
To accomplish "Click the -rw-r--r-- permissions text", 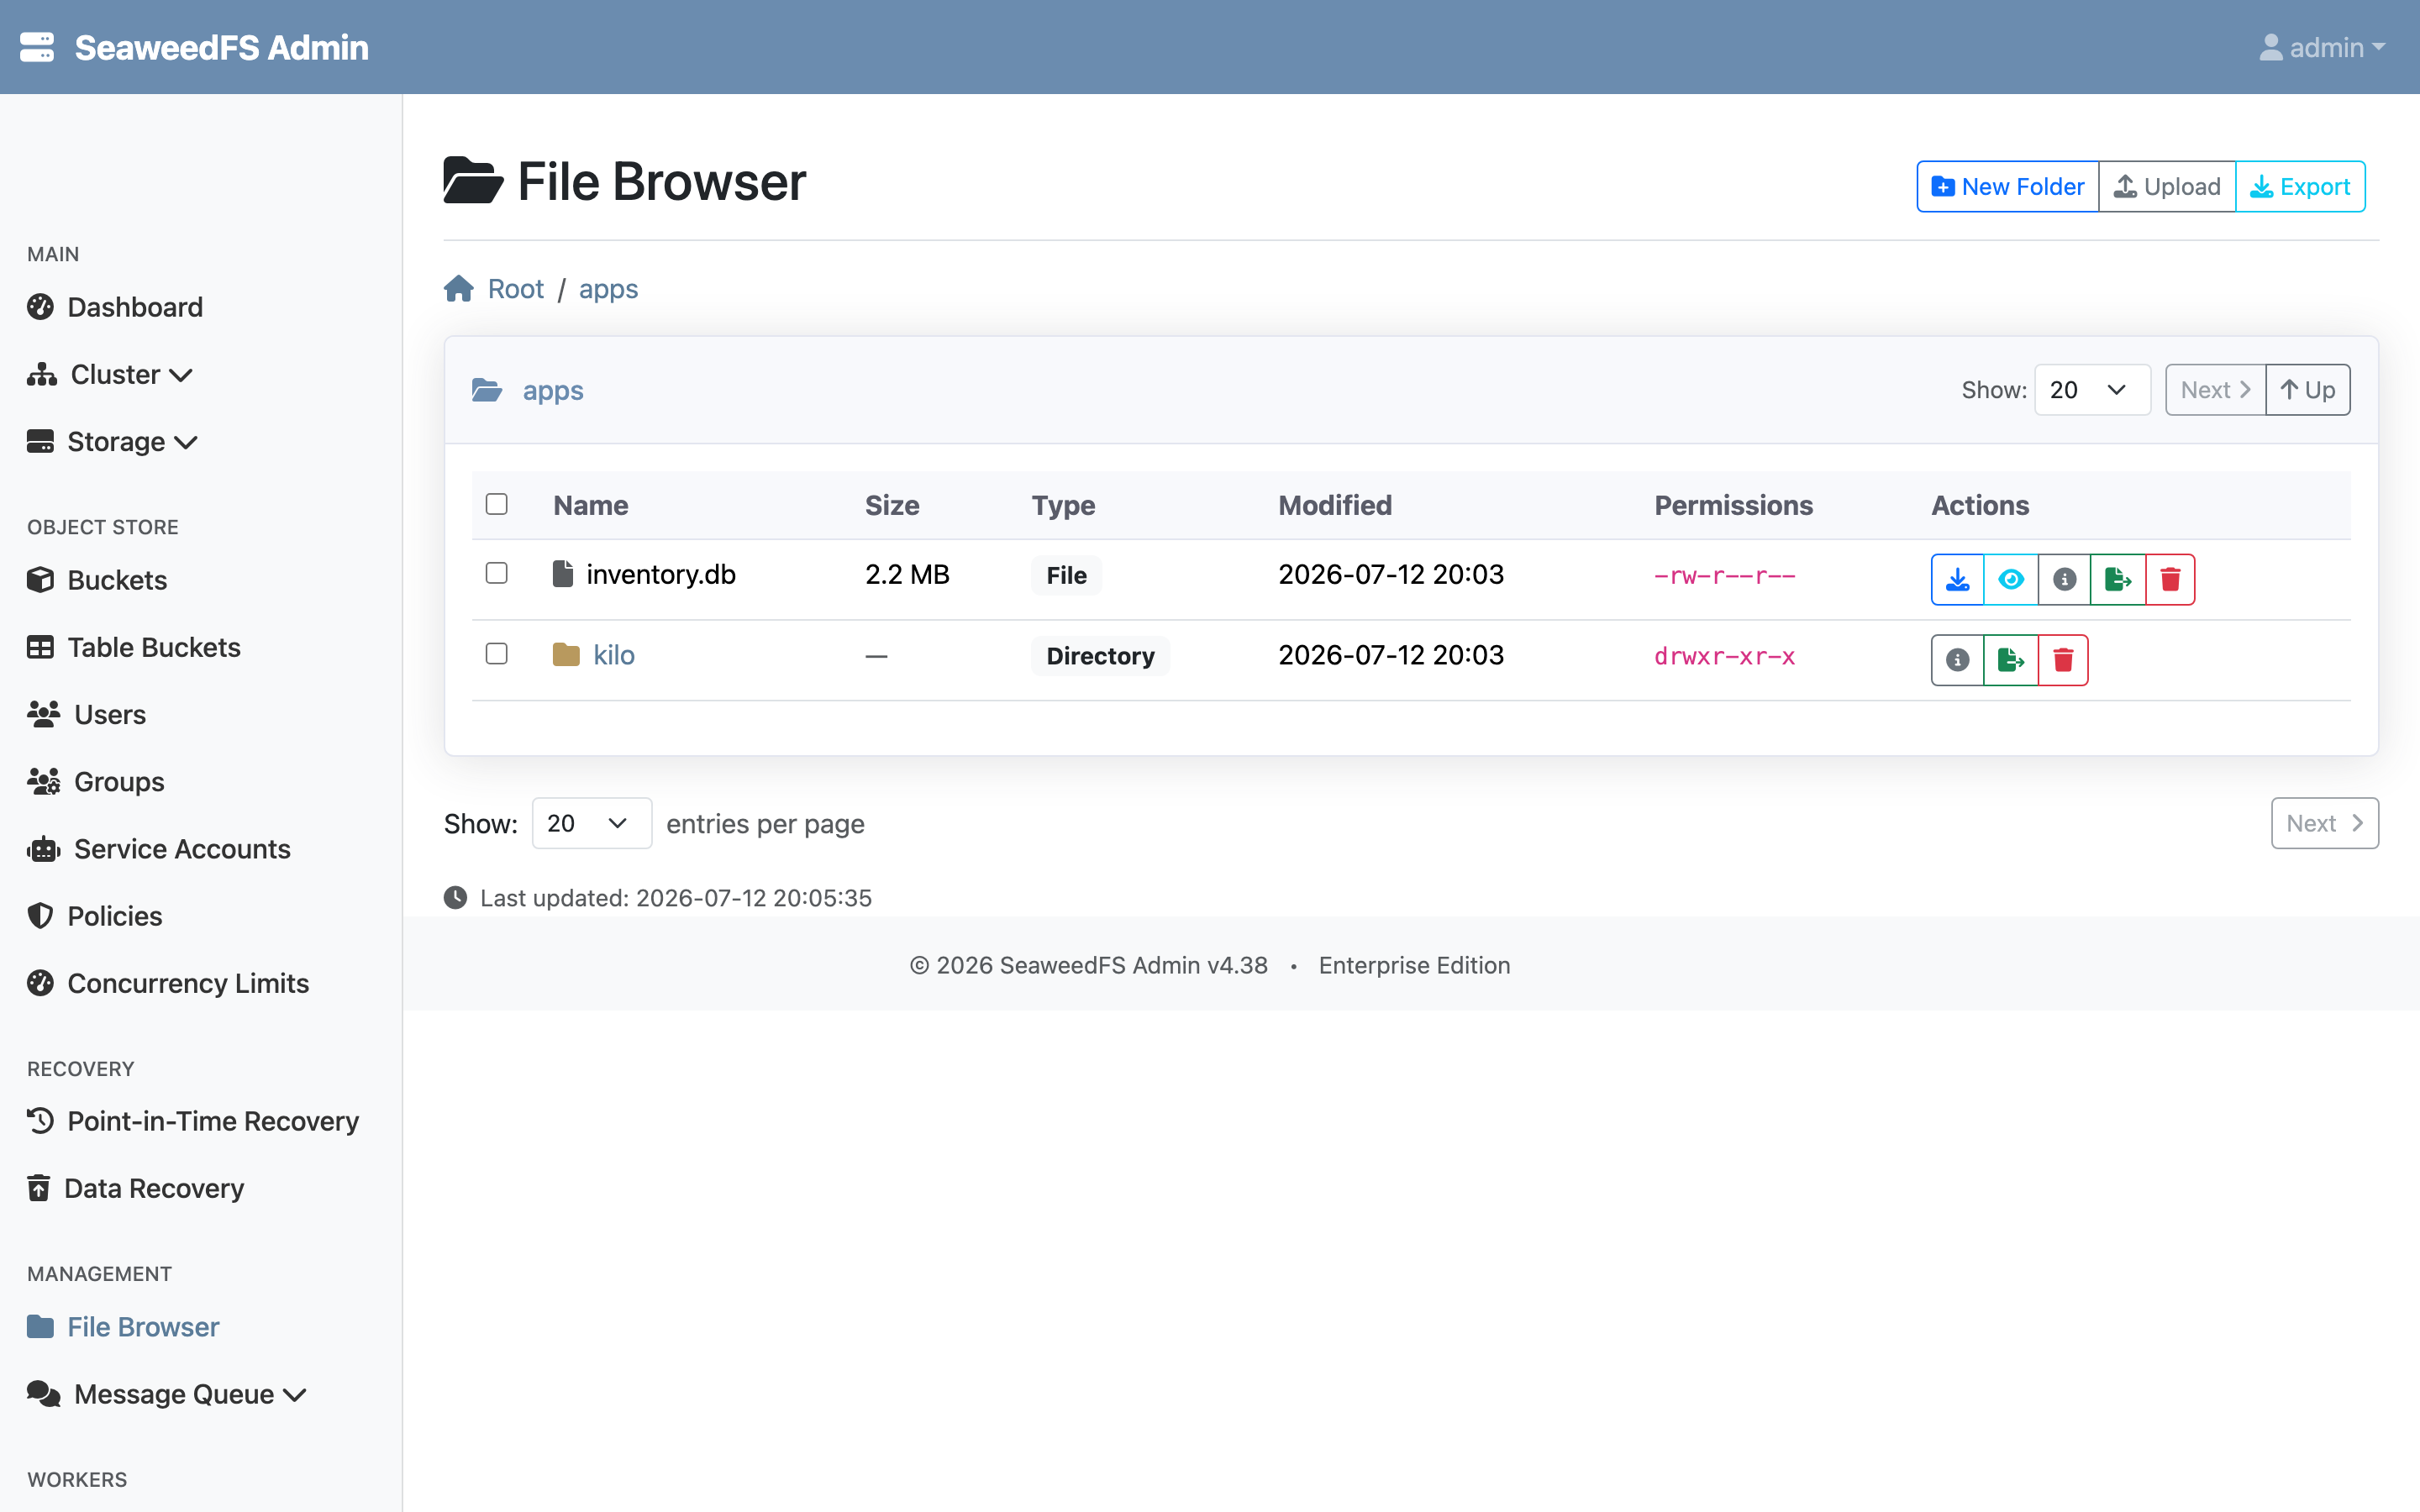I will coord(1725,575).
